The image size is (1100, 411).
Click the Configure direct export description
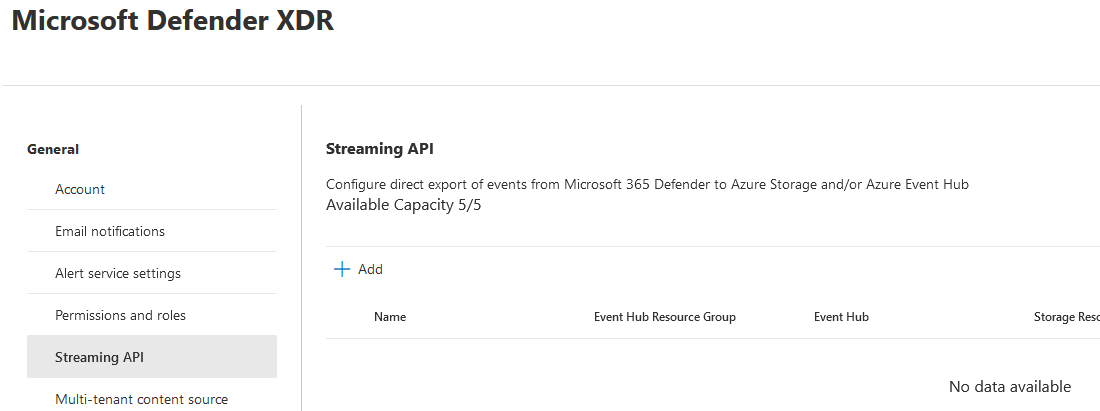(647, 184)
